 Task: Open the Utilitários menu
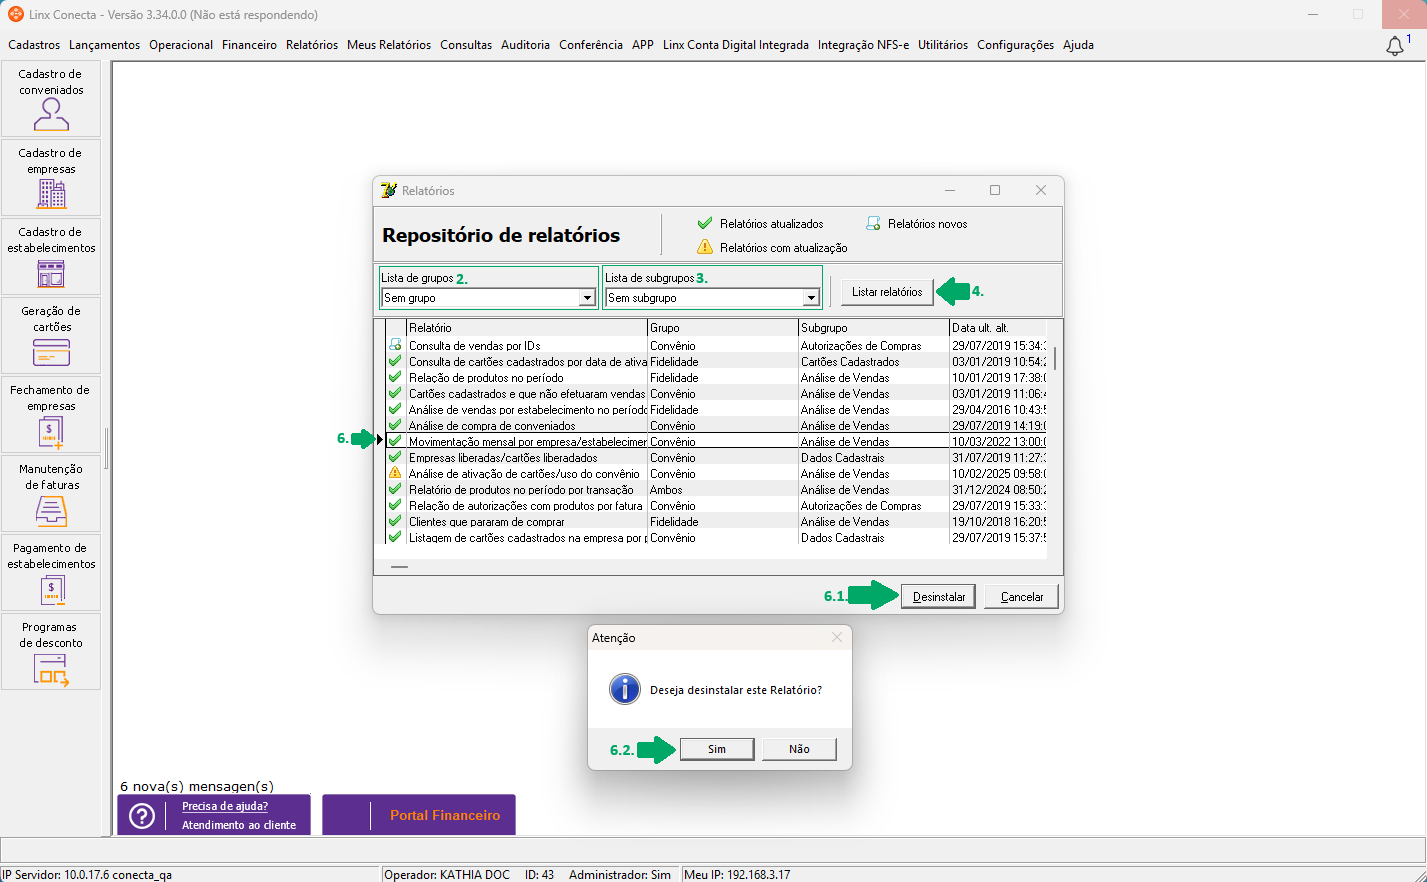pos(943,45)
